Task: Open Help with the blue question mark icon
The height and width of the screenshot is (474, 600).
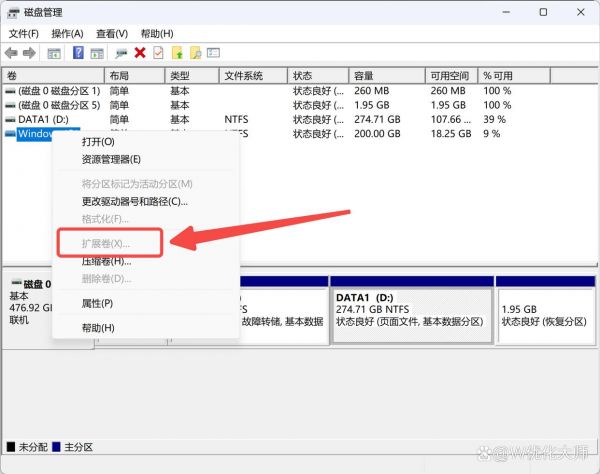Action: [78, 52]
